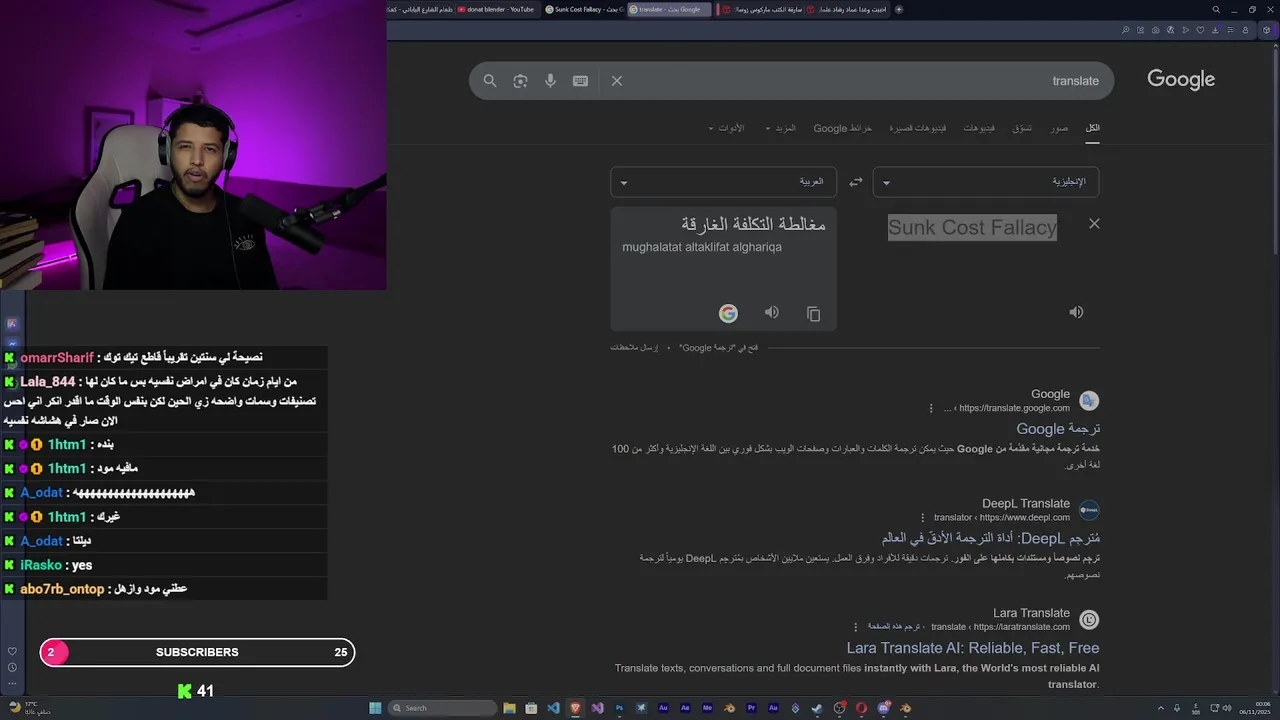Swap the translation languages
The width and height of the screenshot is (1280, 720).
click(x=856, y=182)
